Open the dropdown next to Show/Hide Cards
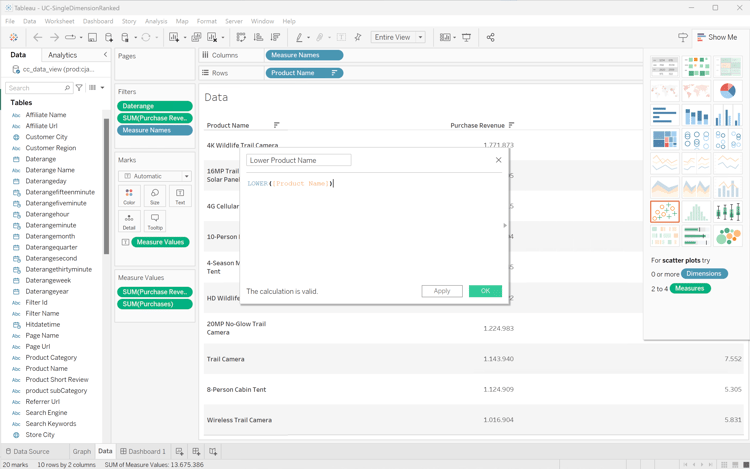Image resolution: width=750 pixels, height=469 pixels. 454,37
